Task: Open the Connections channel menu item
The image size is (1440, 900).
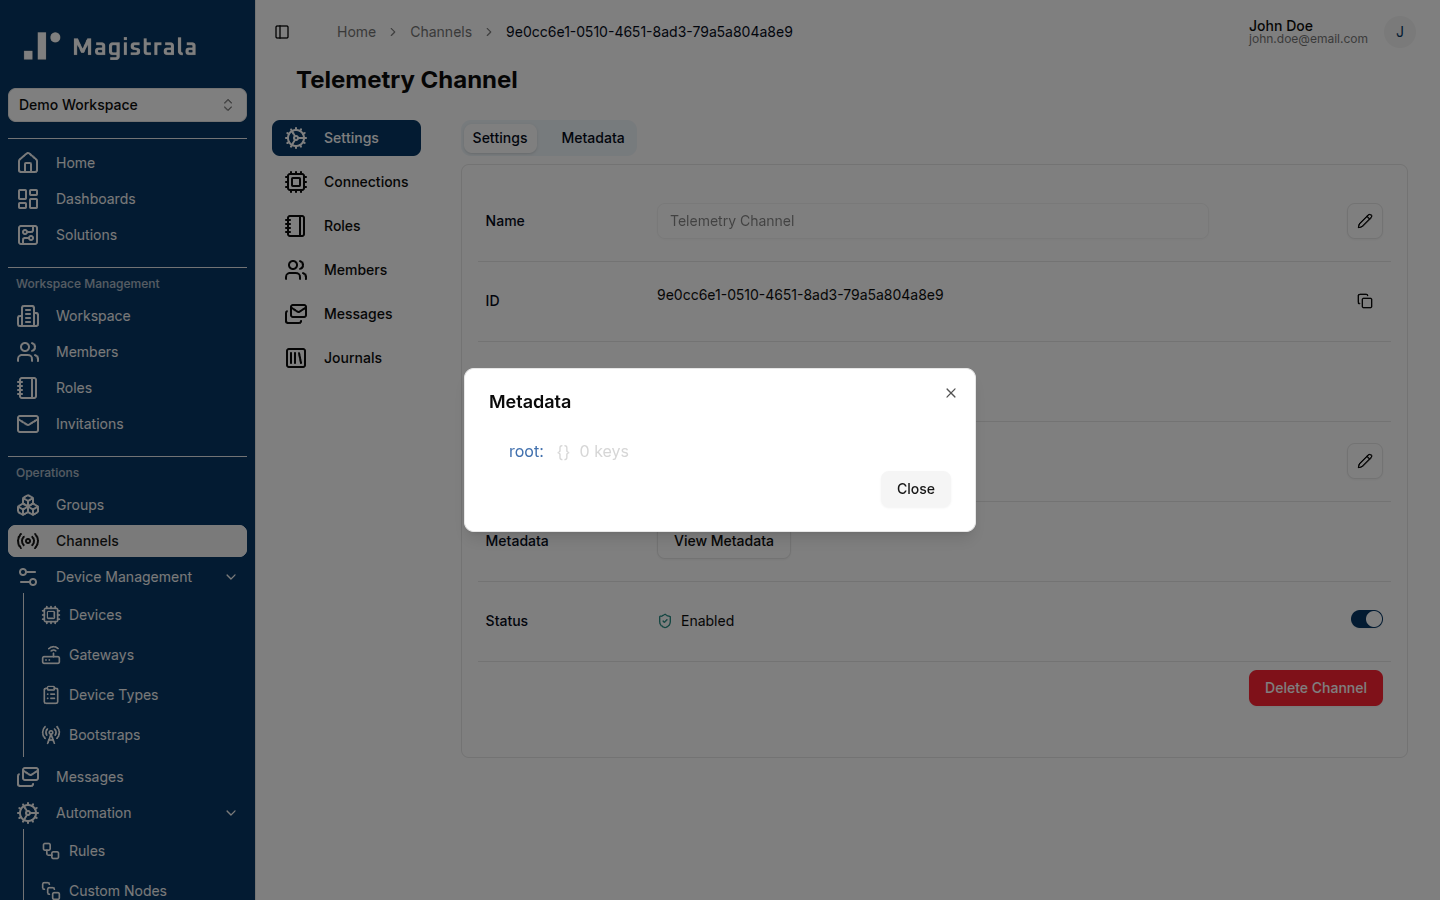Action: pos(346,182)
